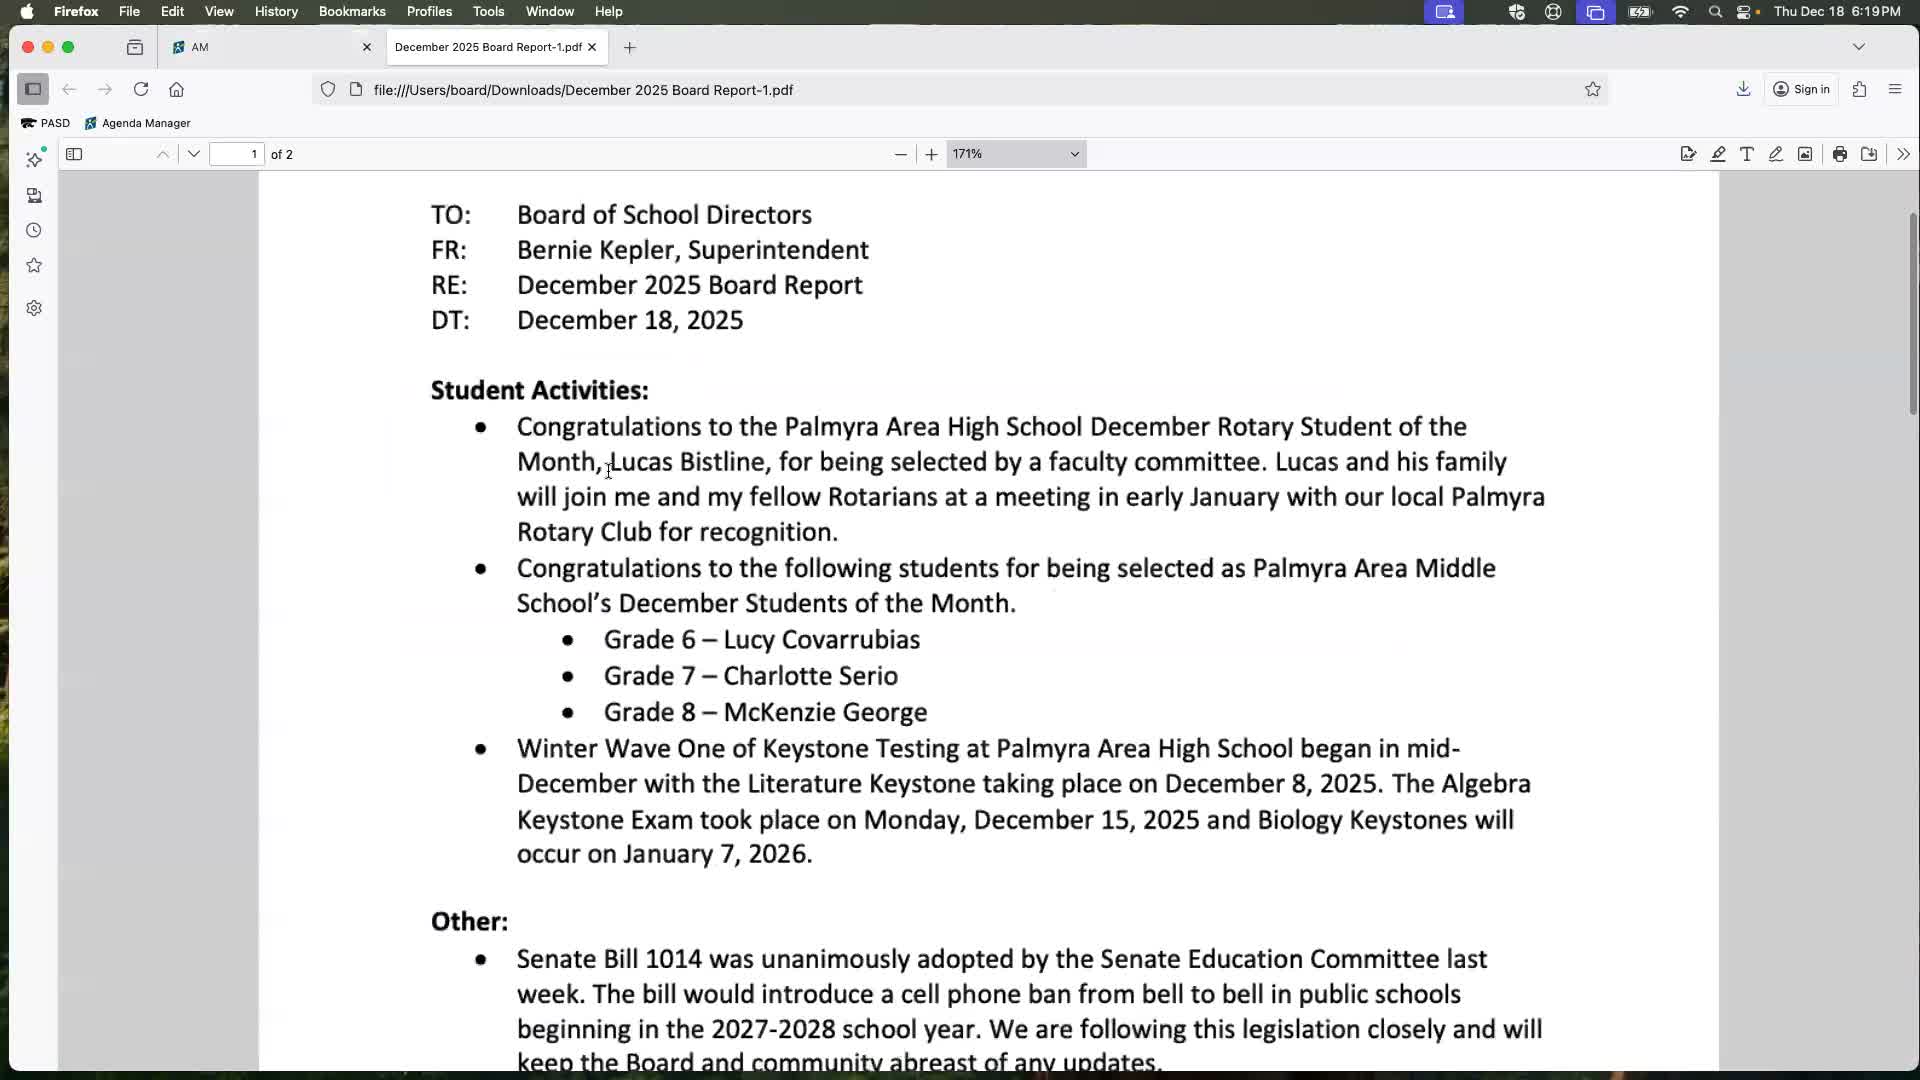Select the freehand draw tool
1920x1080 pixels.
[x=1776, y=154]
